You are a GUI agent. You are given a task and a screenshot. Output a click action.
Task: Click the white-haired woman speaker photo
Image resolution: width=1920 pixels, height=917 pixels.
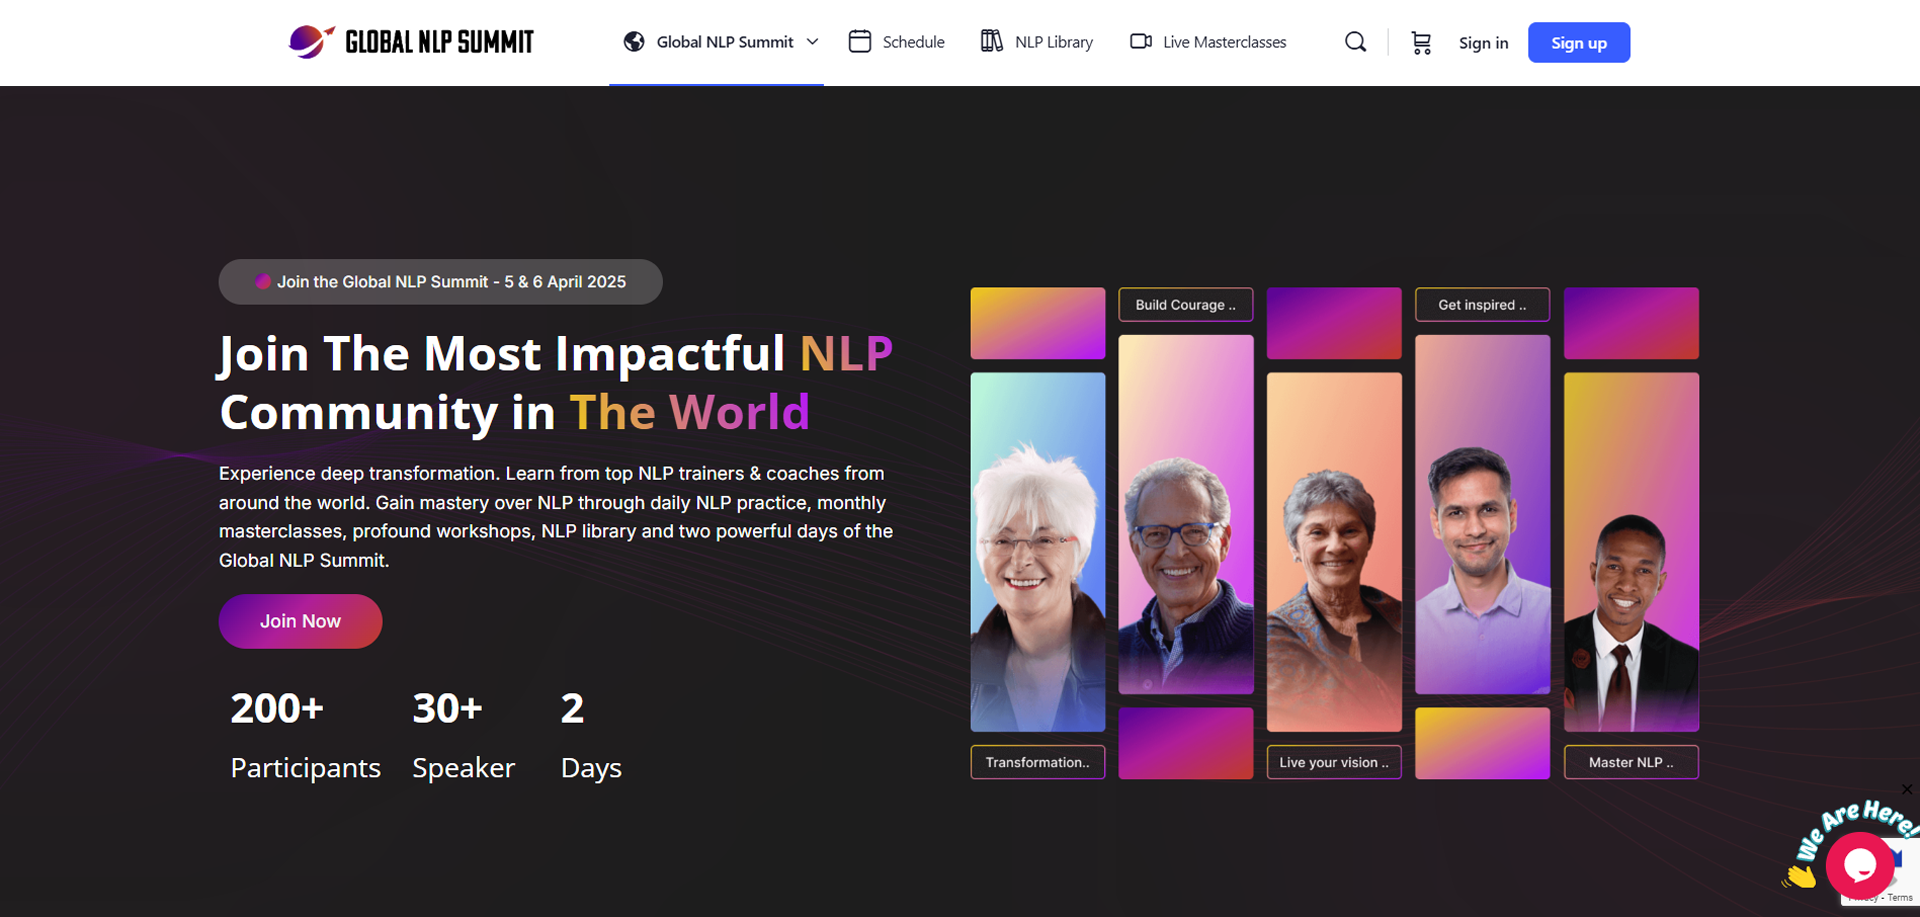1037,552
